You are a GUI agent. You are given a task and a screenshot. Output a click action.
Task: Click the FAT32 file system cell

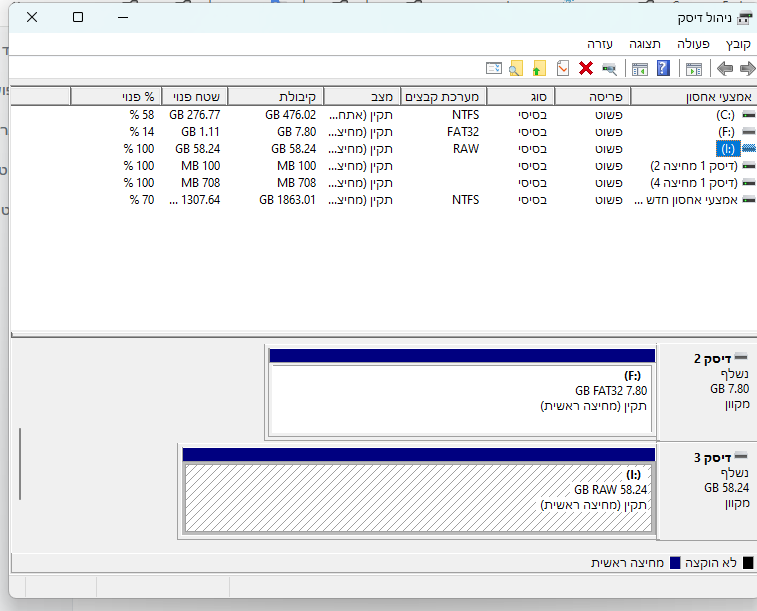coord(463,132)
